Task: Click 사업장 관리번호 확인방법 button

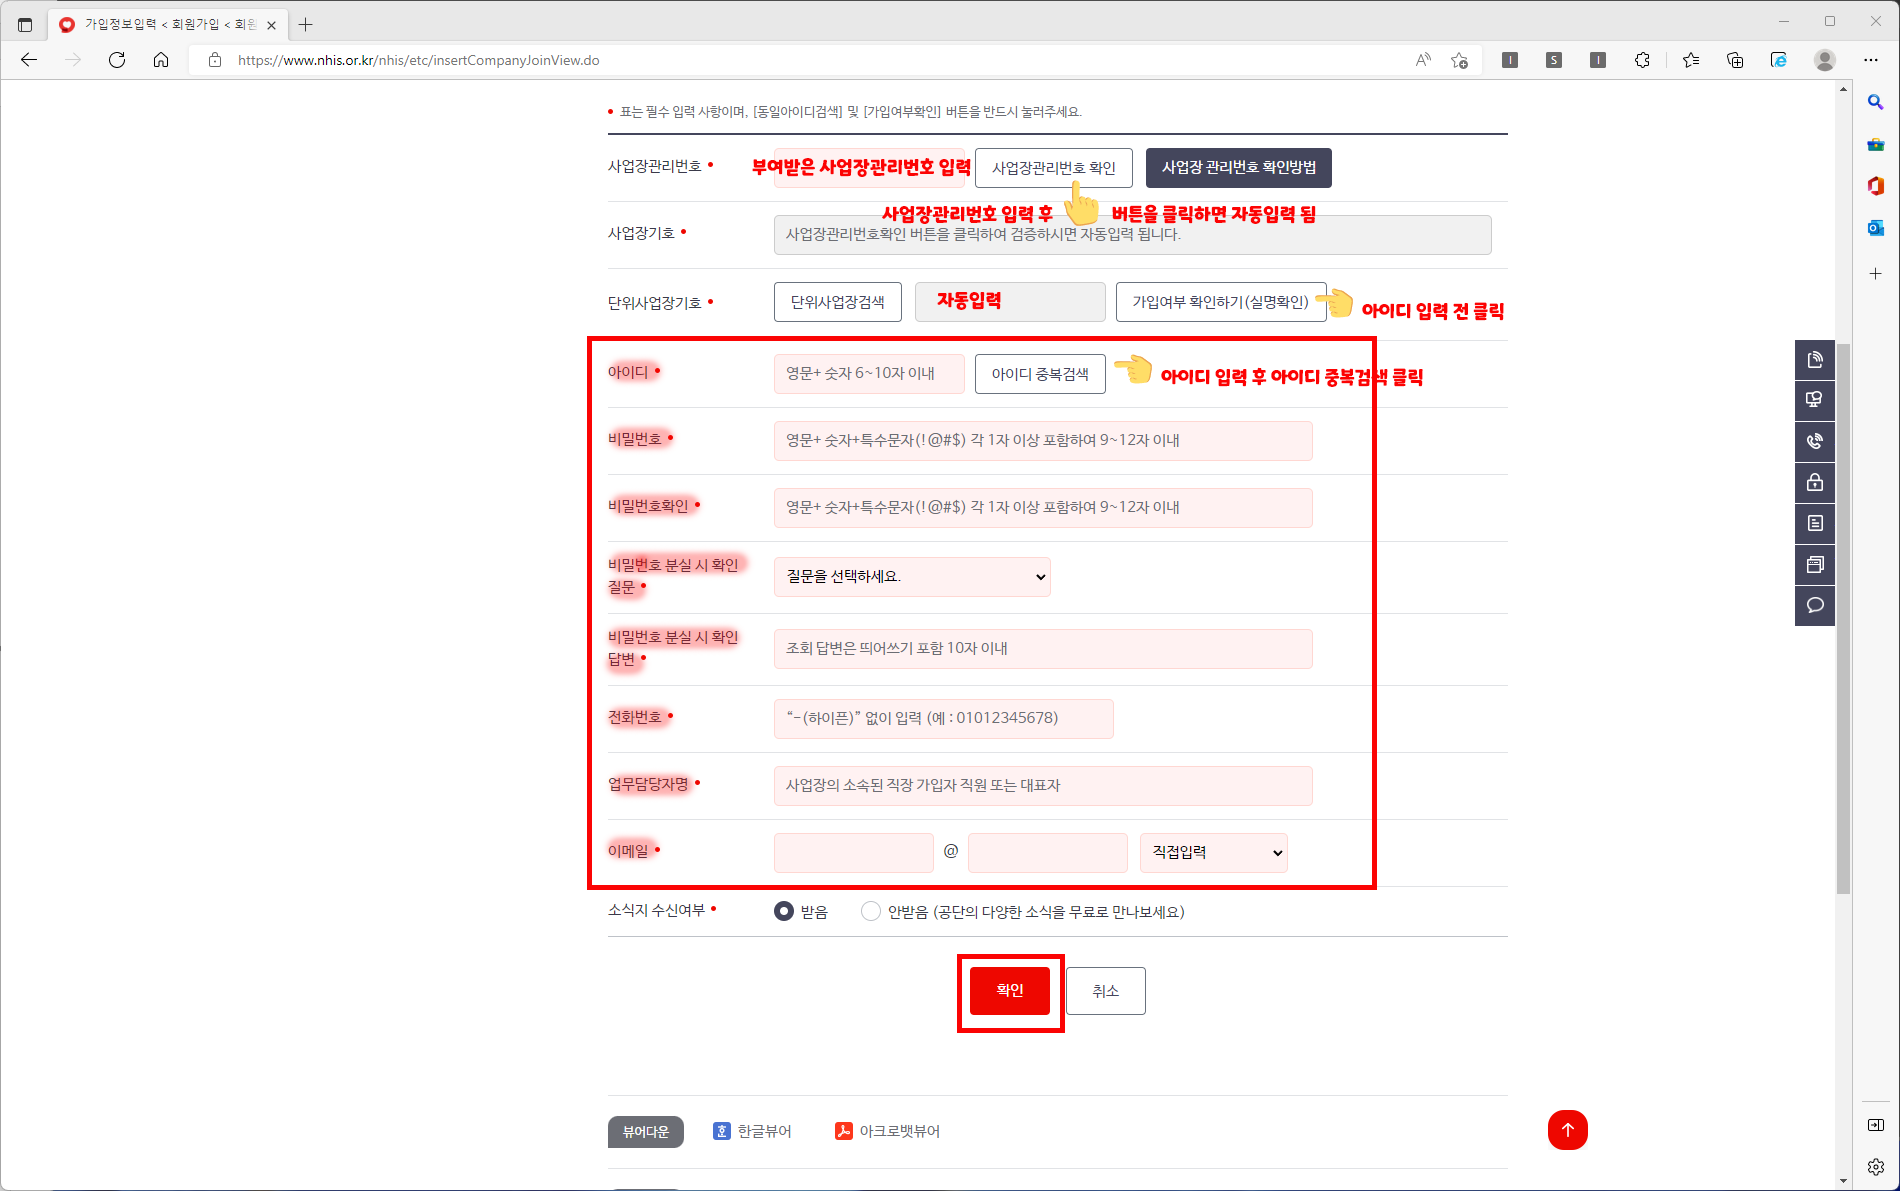Action: point(1239,168)
